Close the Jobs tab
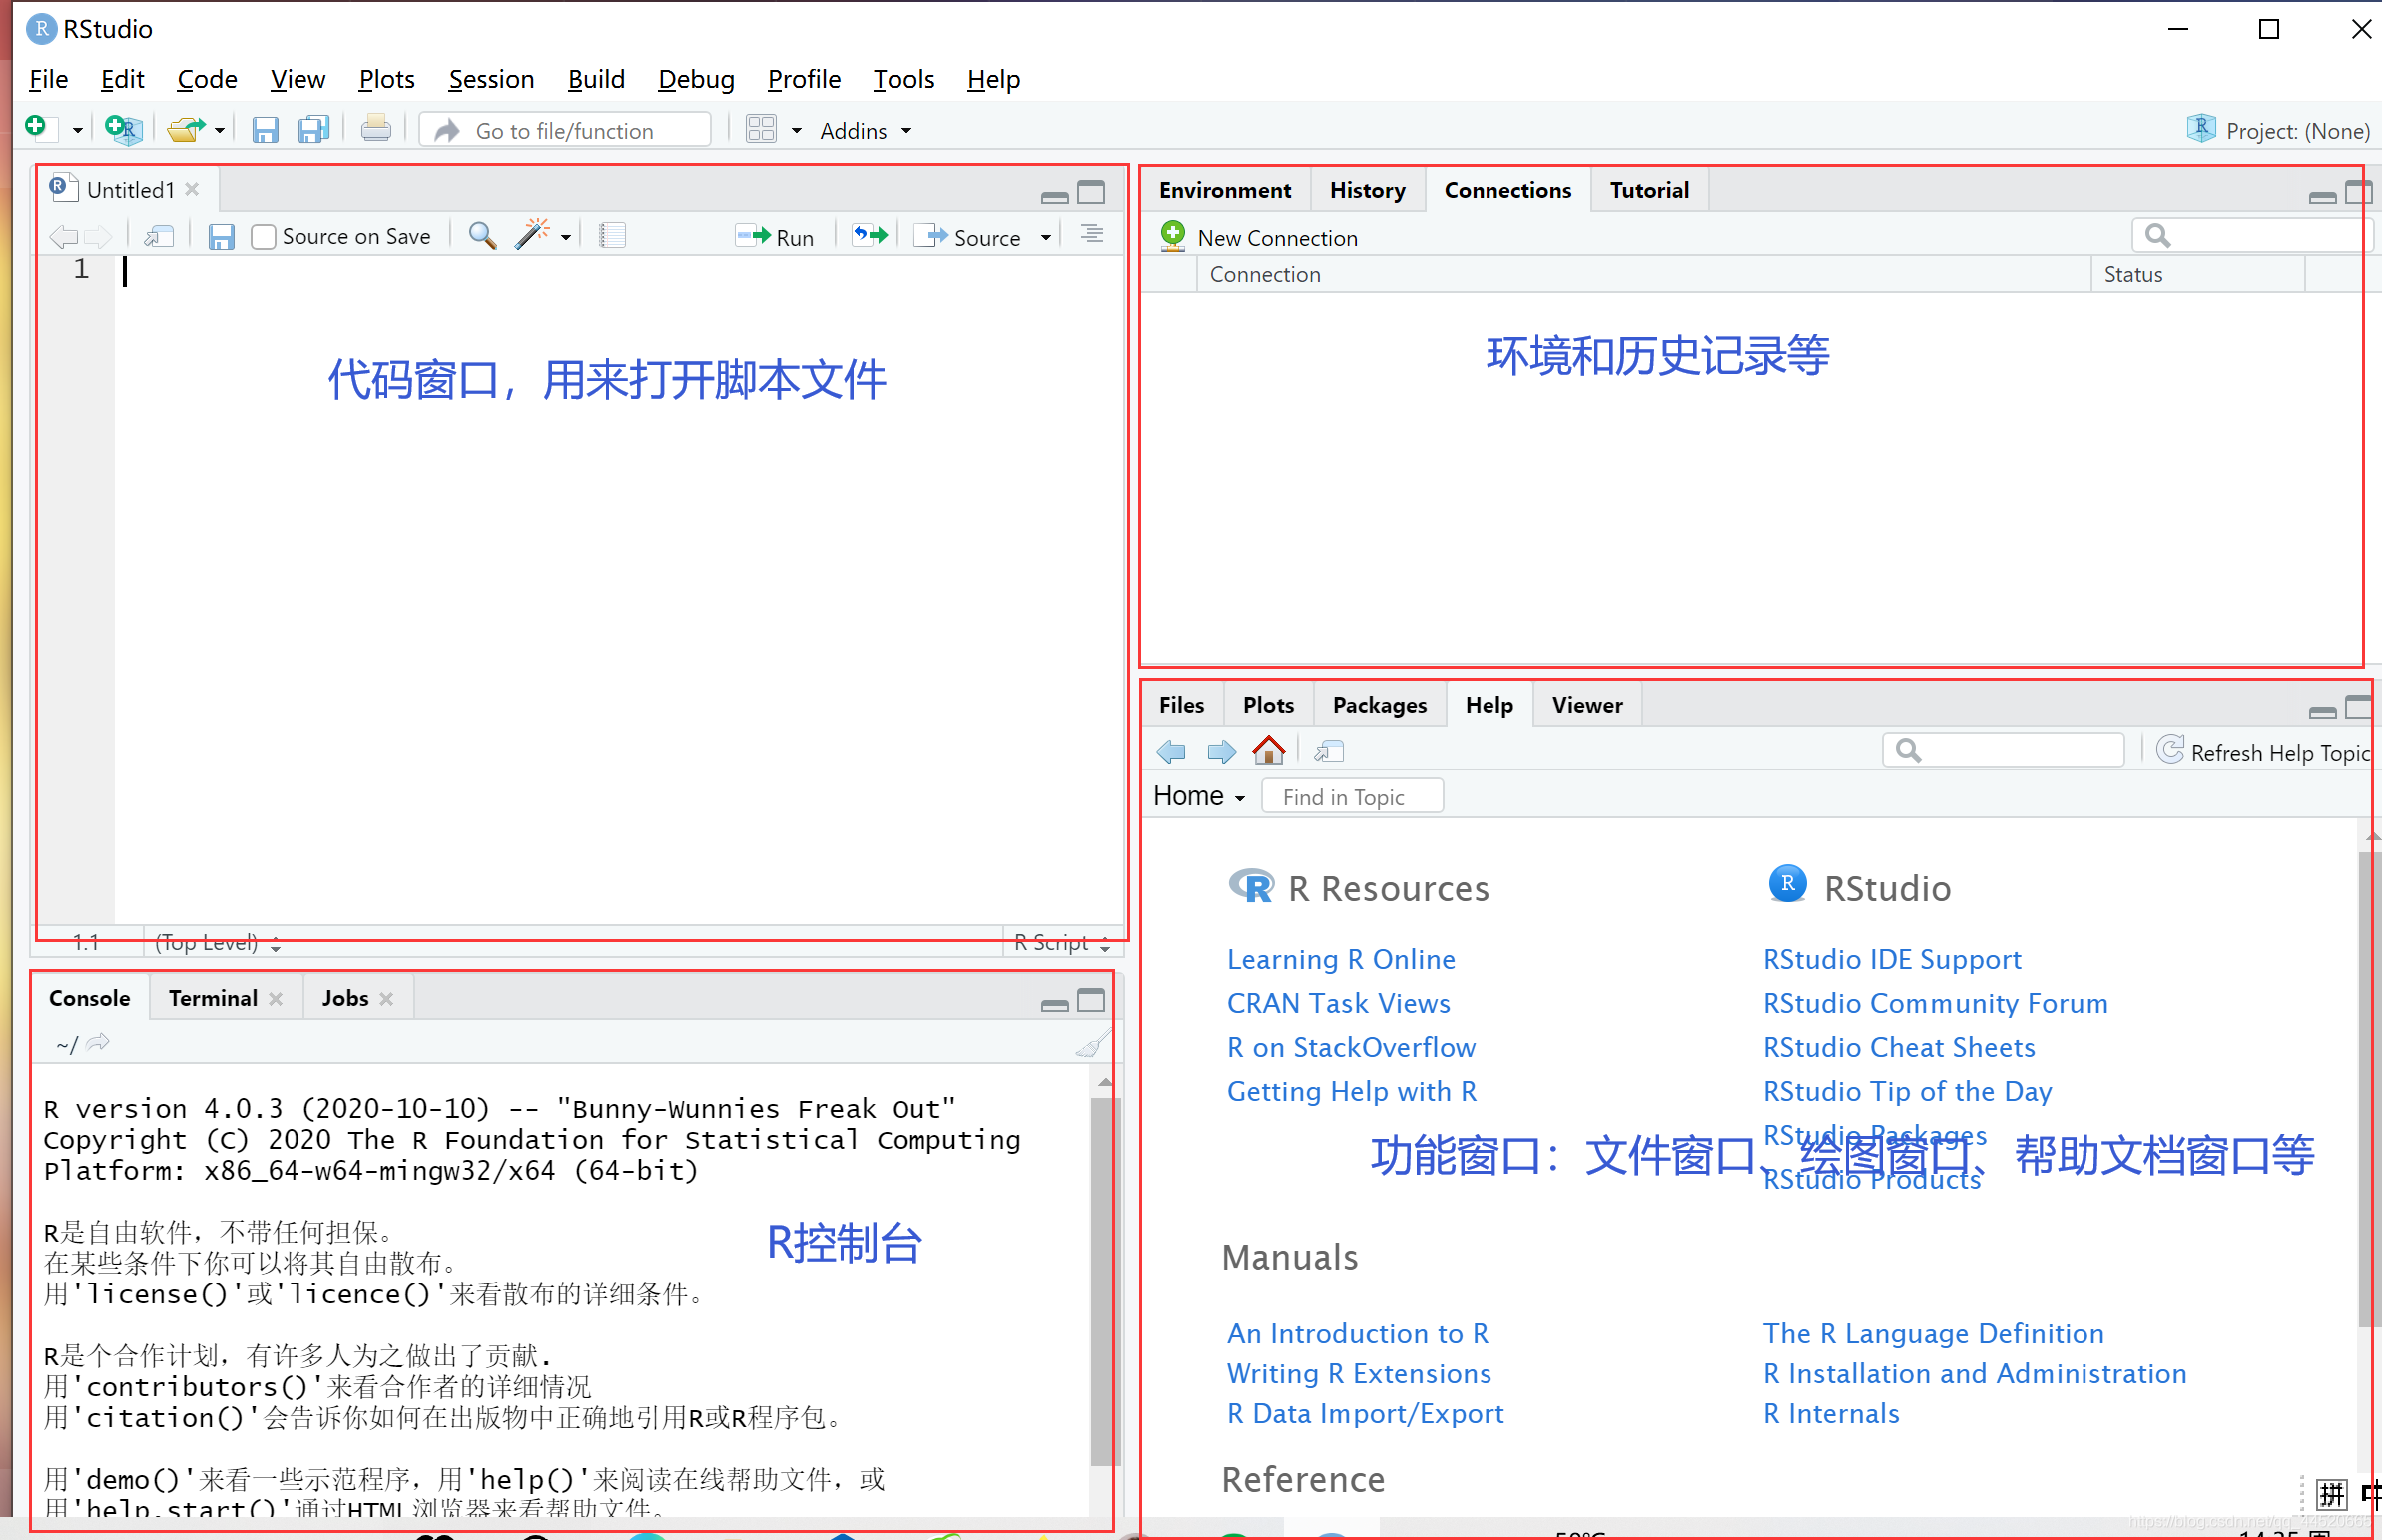 click(x=387, y=999)
